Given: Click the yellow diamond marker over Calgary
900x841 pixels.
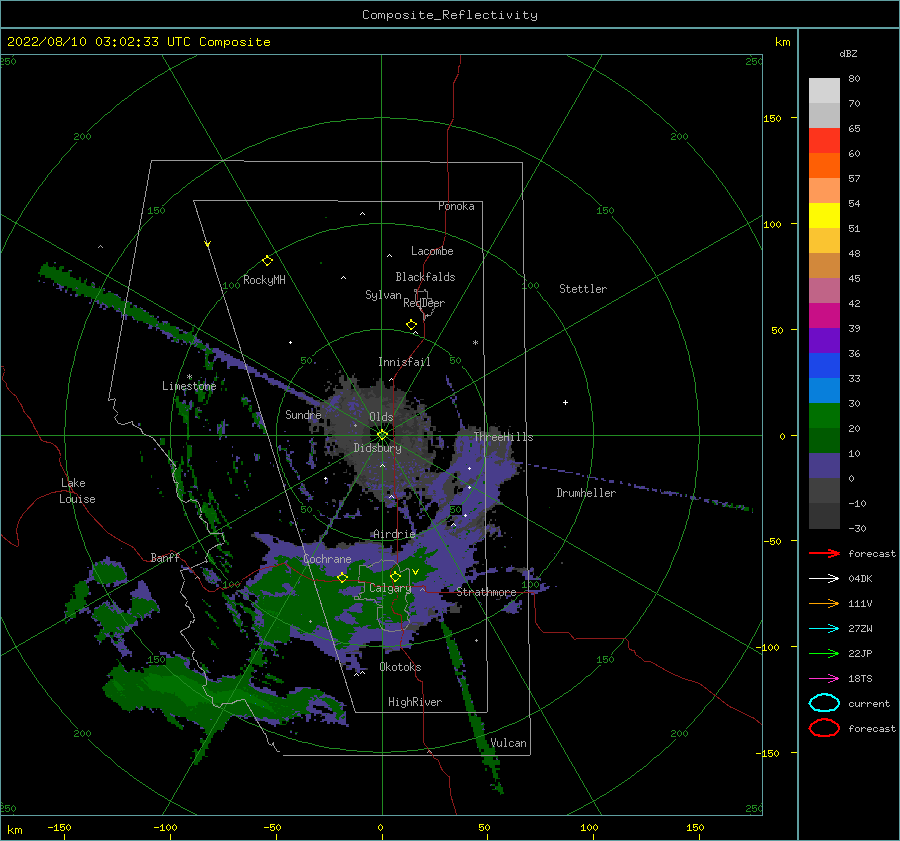Looking at the screenshot, I should pos(395,576).
